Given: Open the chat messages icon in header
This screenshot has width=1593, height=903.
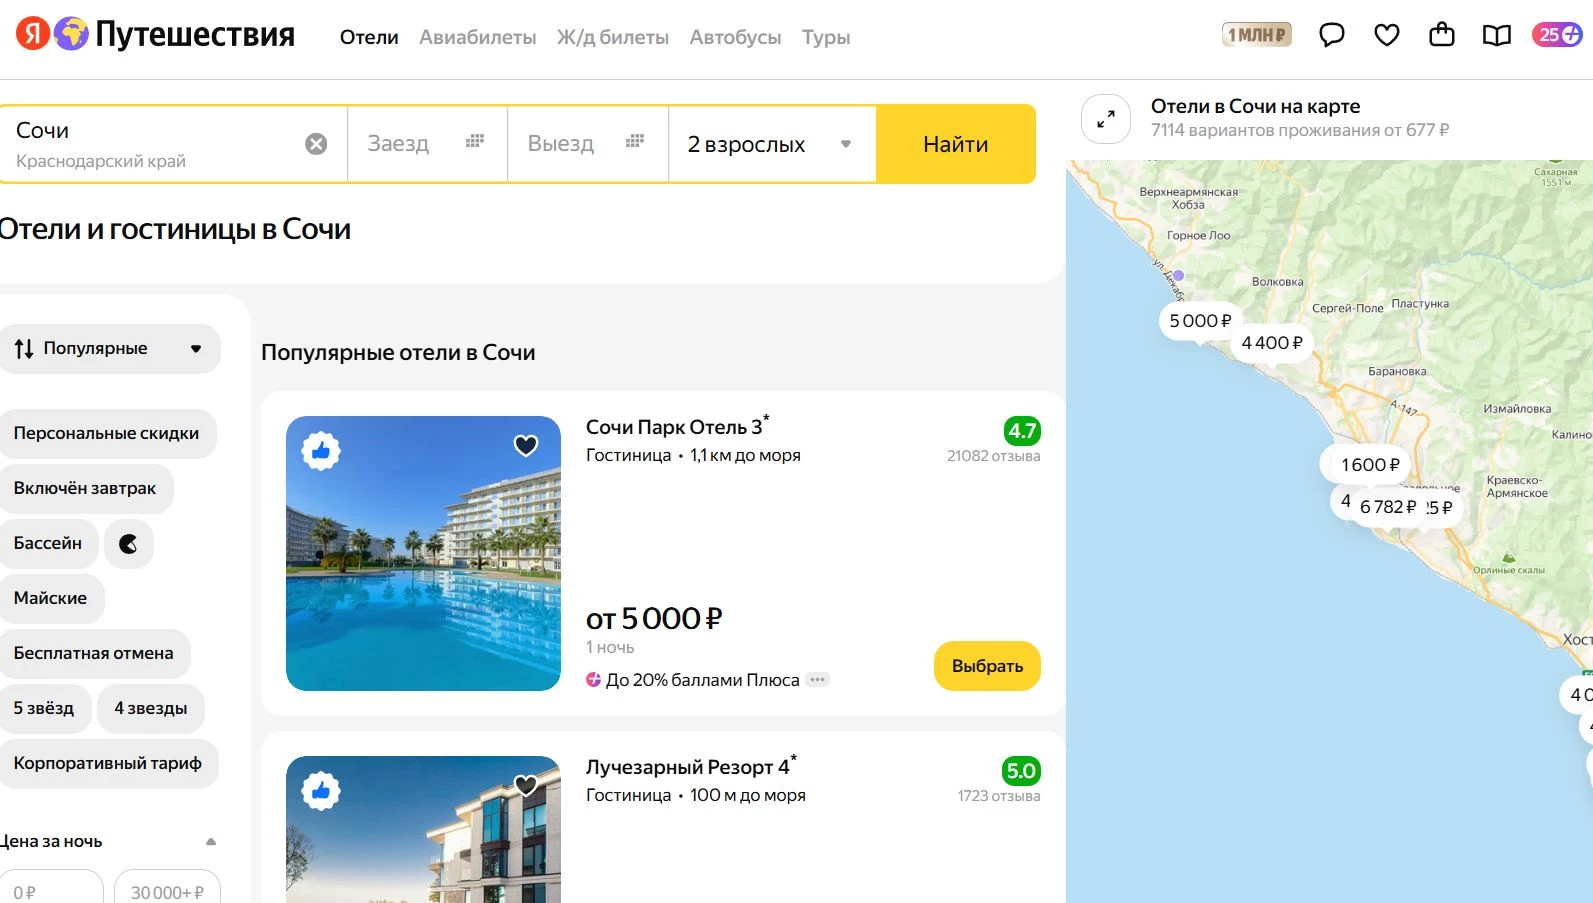Looking at the screenshot, I should point(1331,36).
